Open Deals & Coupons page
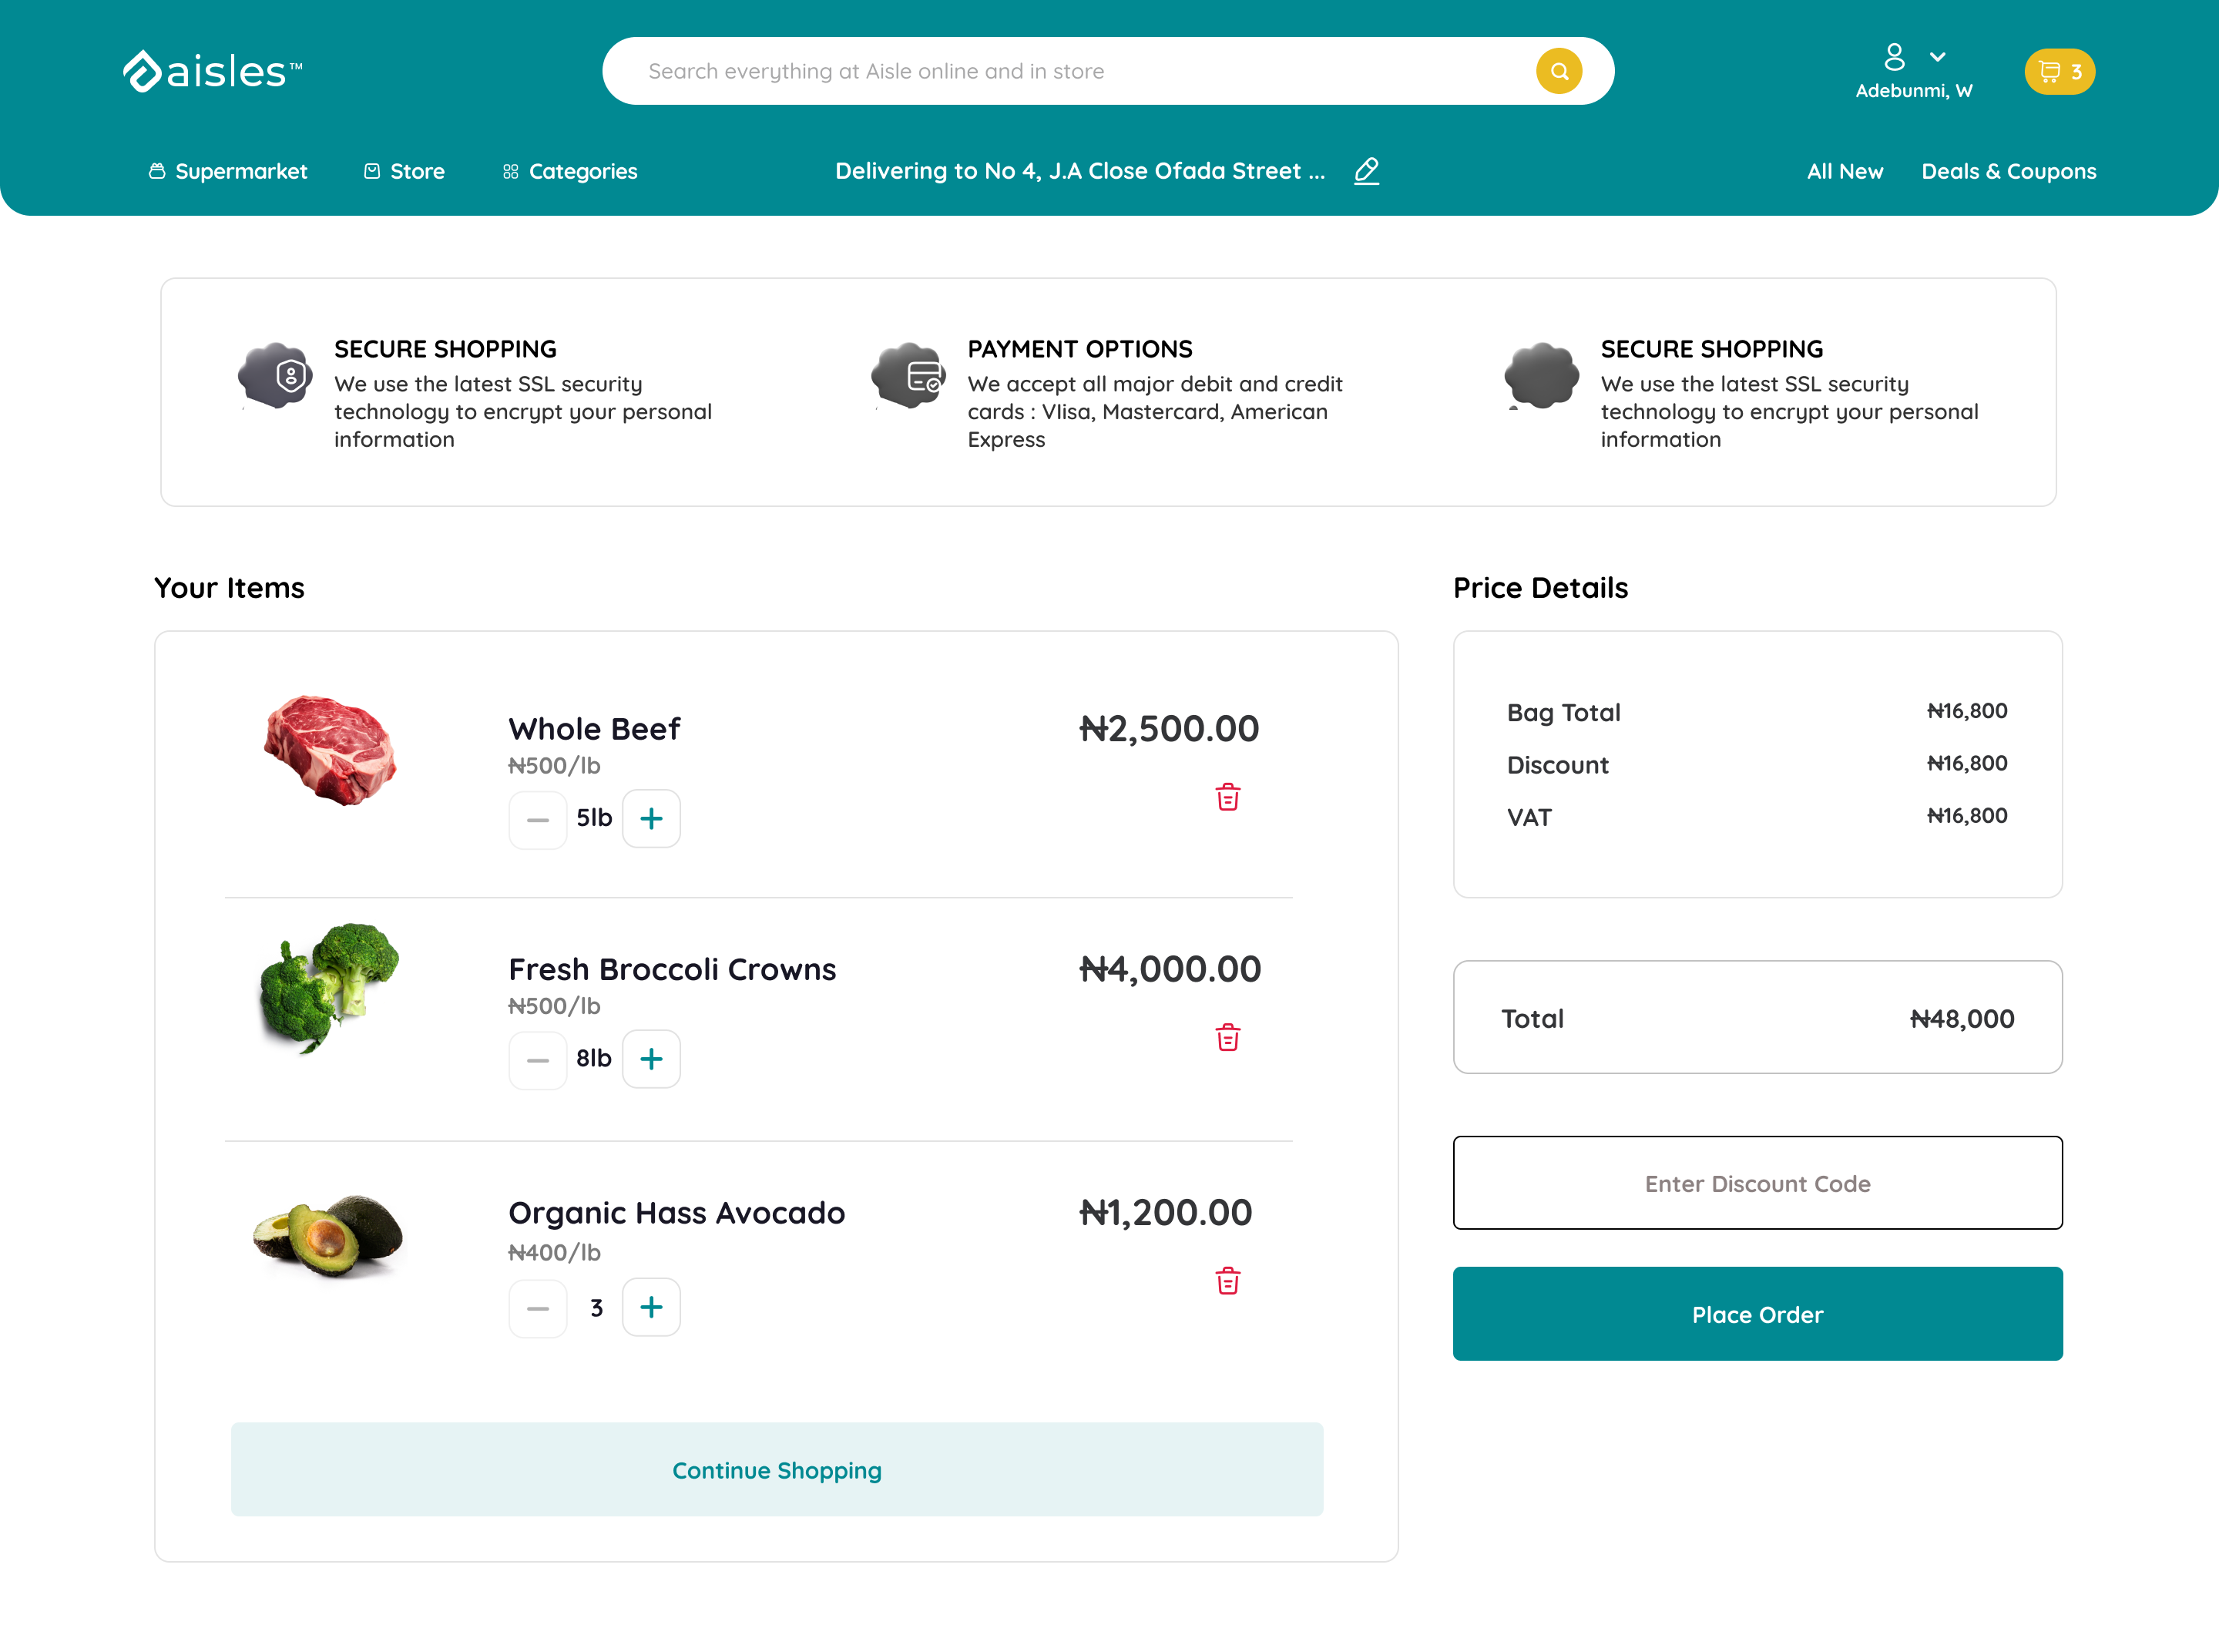 (2008, 171)
